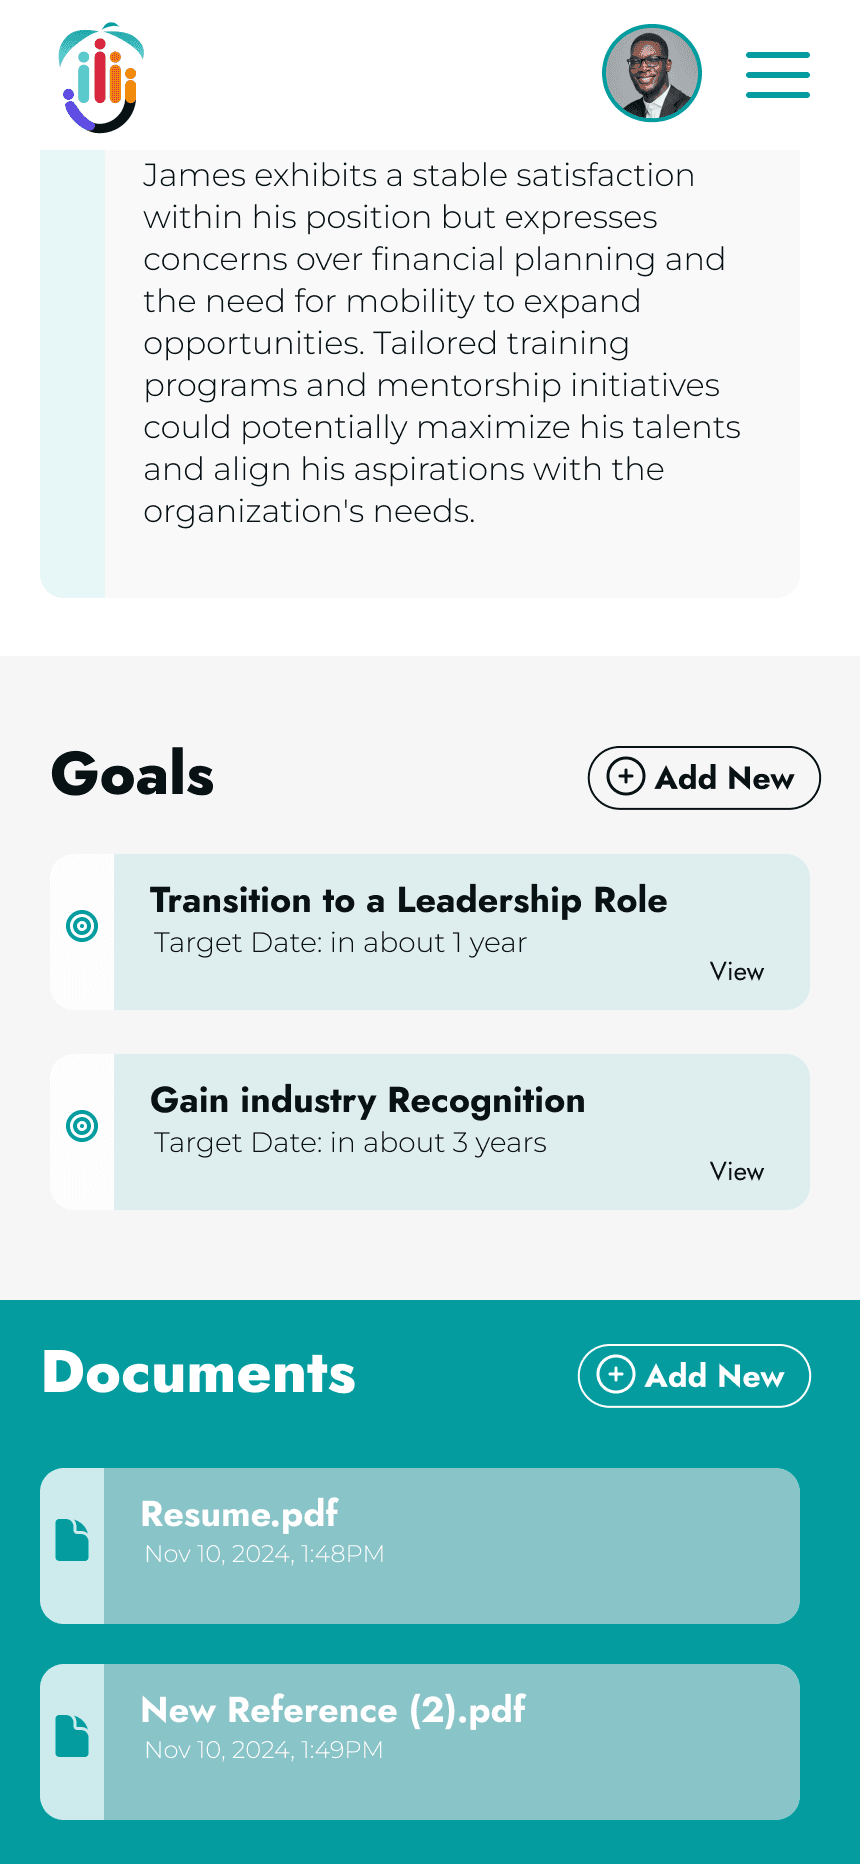Click the Goals section heading
The width and height of the screenshot is (860, 1864).
click(x=133, y=775)
